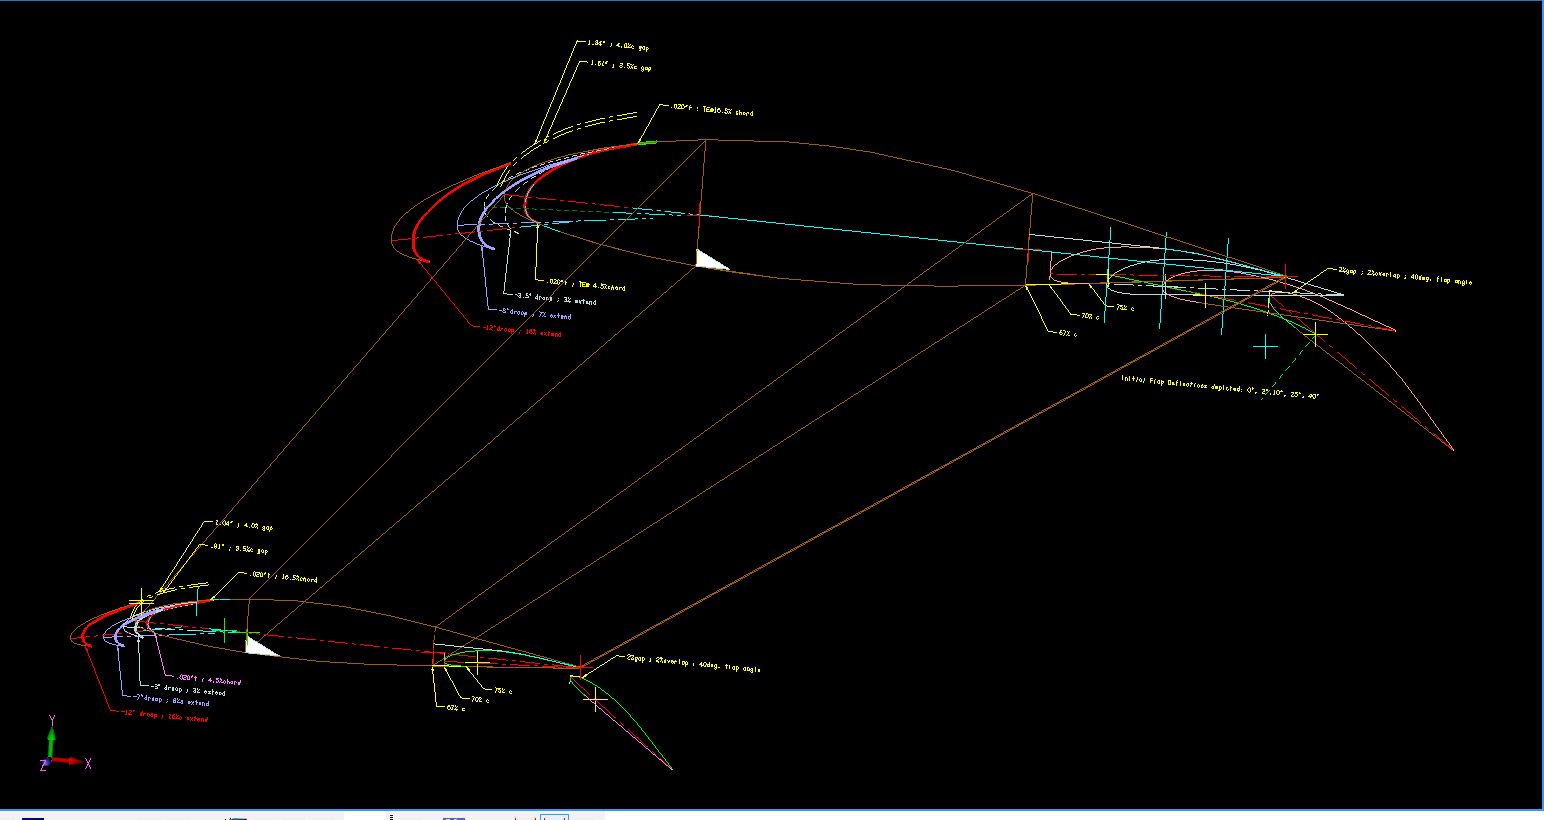Select the lower airfoil "67% c" label
Screen dimensions: 1544x820
coord(454,707)
